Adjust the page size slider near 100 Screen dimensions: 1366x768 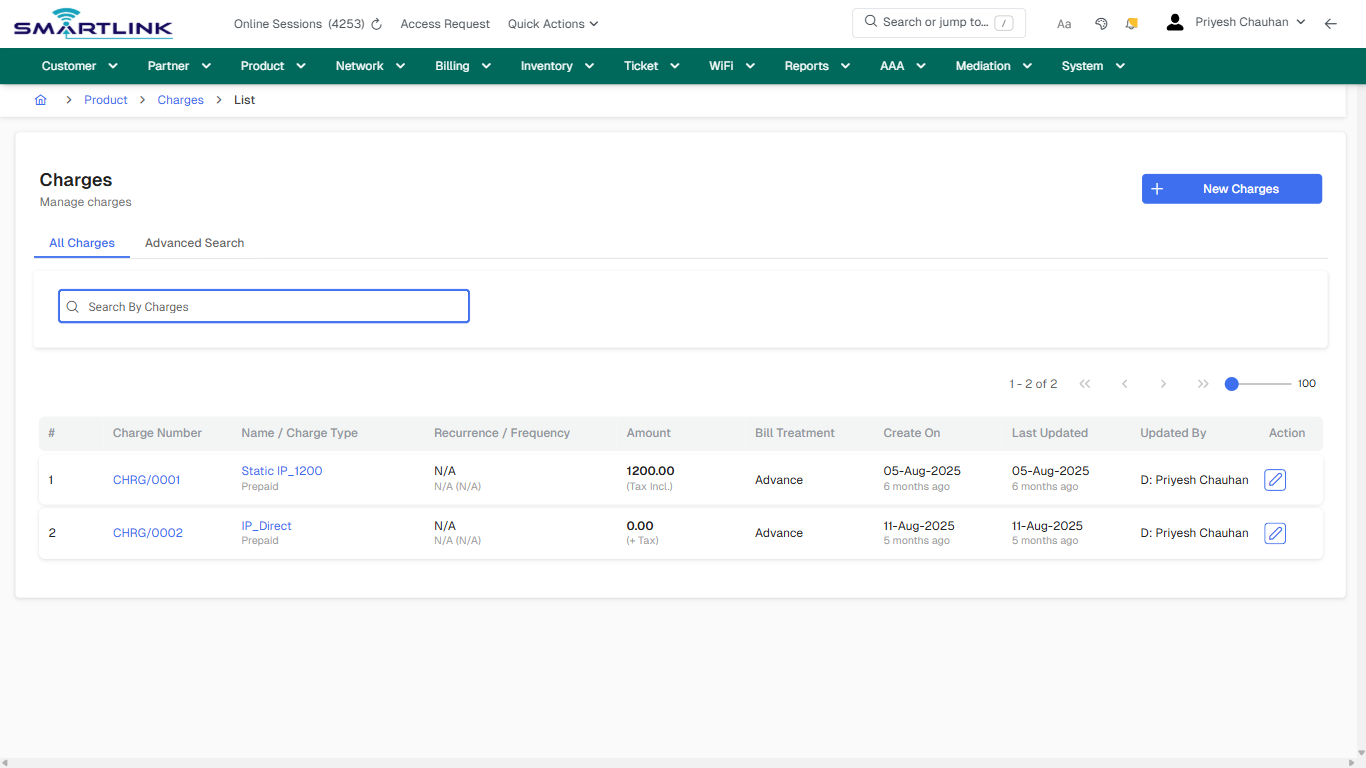click(1231, 383)
